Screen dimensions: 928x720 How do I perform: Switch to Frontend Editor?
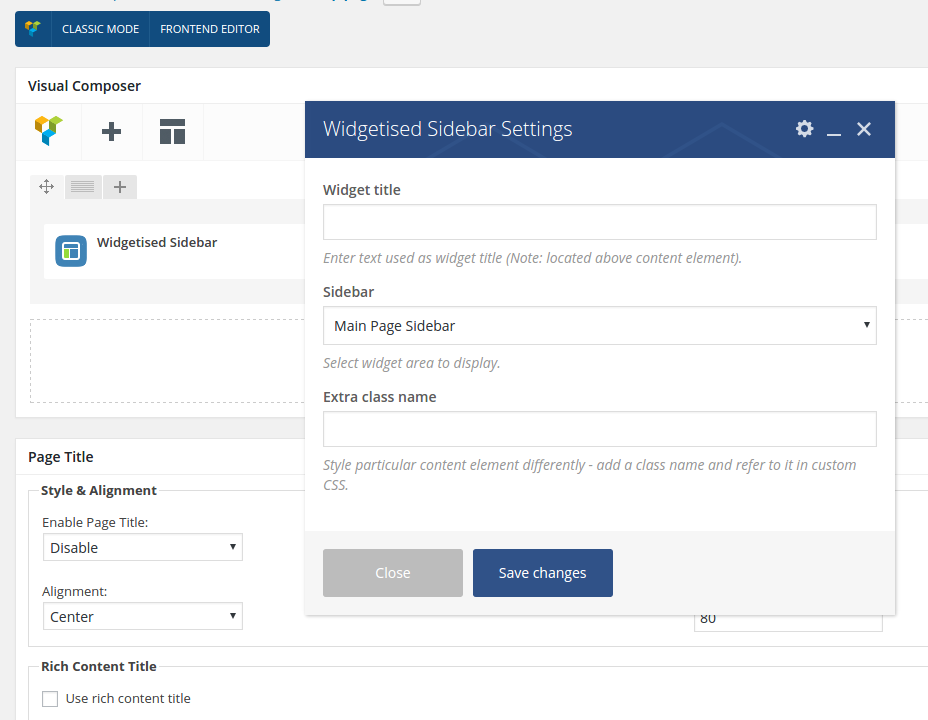point(209,29)
